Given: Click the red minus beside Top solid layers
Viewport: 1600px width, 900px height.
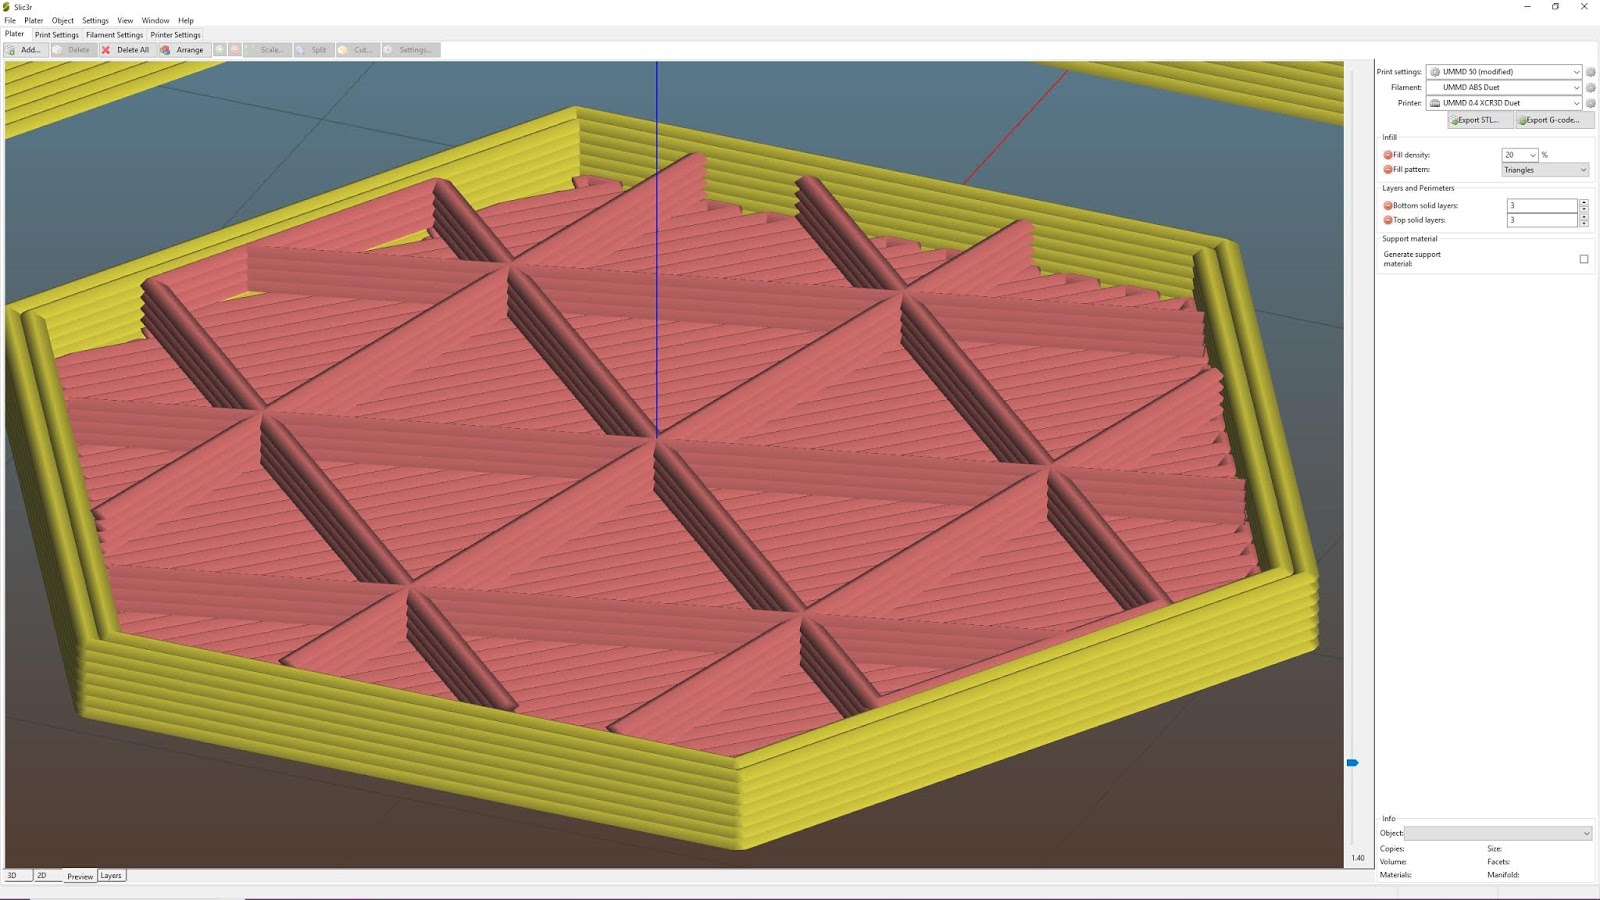Looking at the screenshot, I should pos(1386,220).
